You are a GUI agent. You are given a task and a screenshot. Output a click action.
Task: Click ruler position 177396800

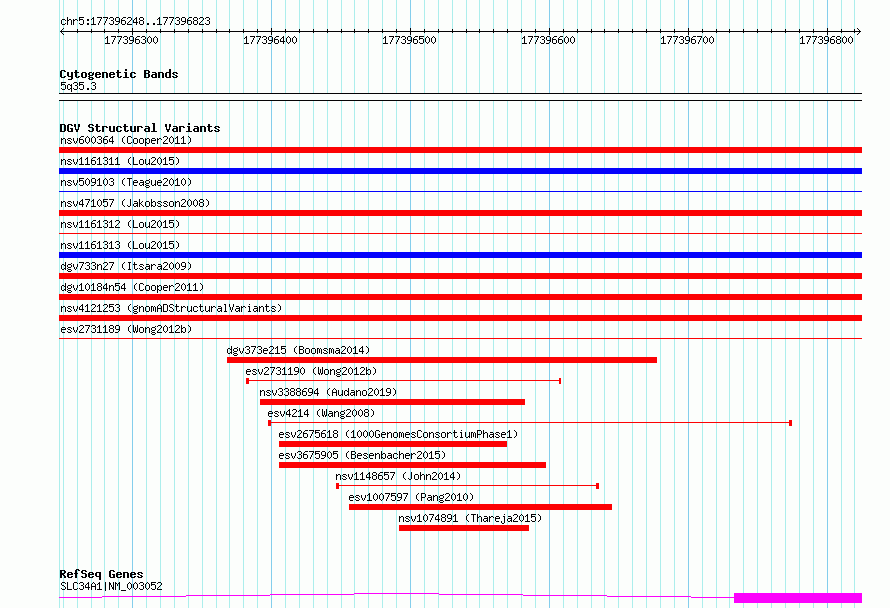pyautogui.click(x=826, y=40)
